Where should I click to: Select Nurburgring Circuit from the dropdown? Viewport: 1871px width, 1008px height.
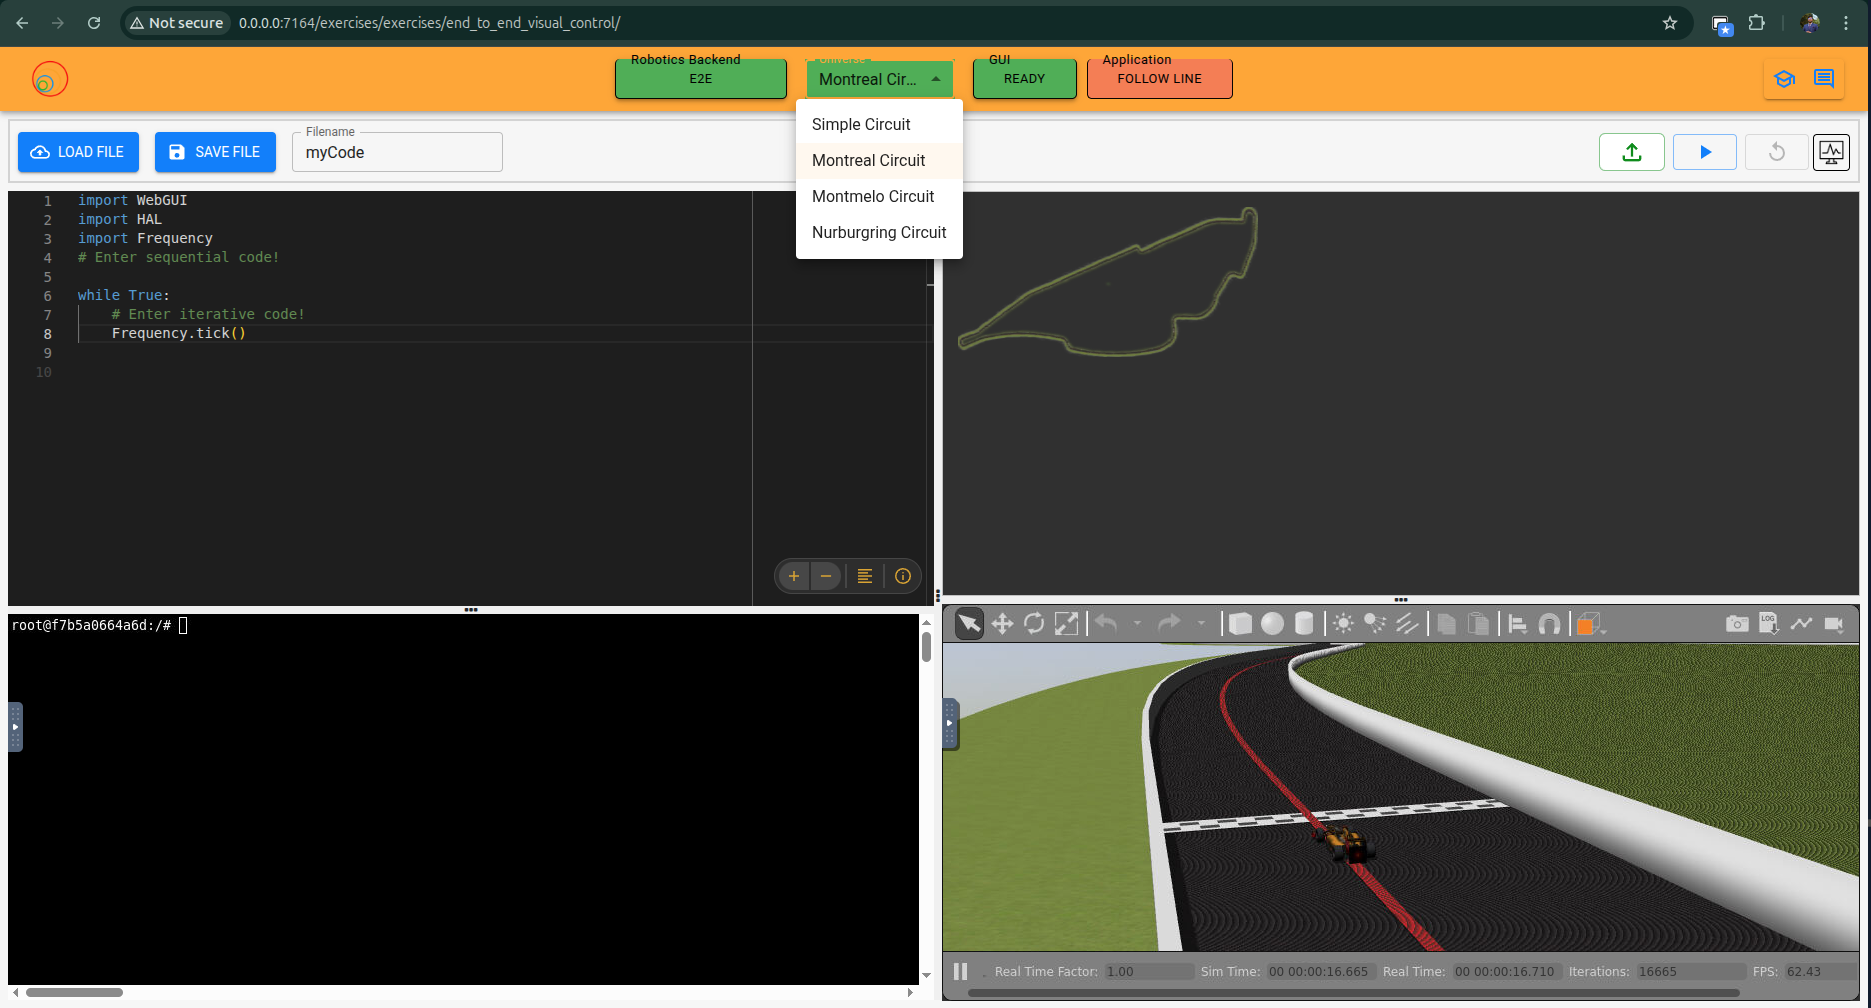[x=879, y=232]
